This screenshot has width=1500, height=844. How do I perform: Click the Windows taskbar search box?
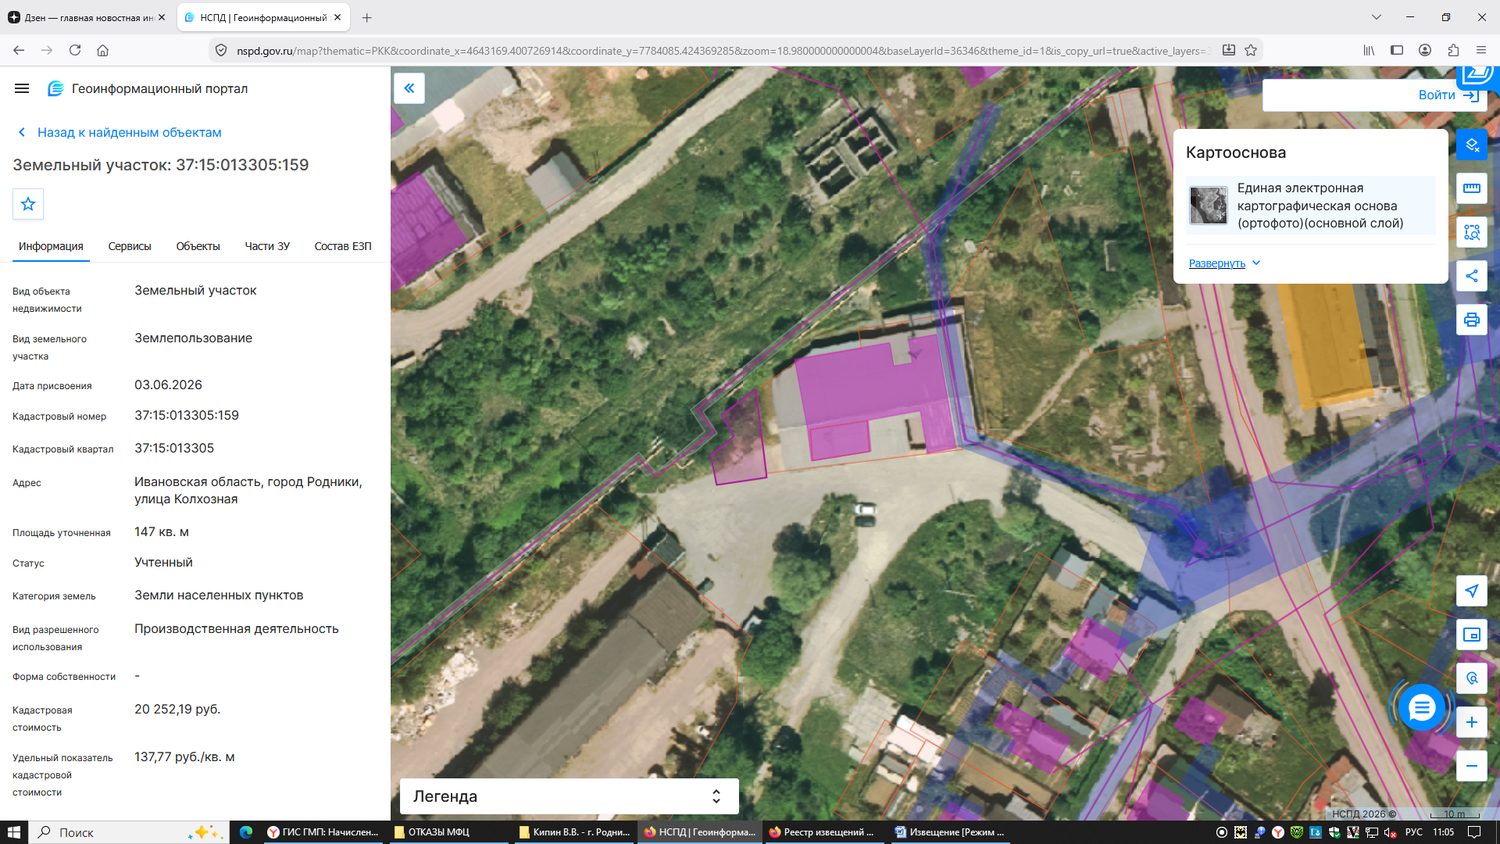pyautogui.click(x=128, y=832)
